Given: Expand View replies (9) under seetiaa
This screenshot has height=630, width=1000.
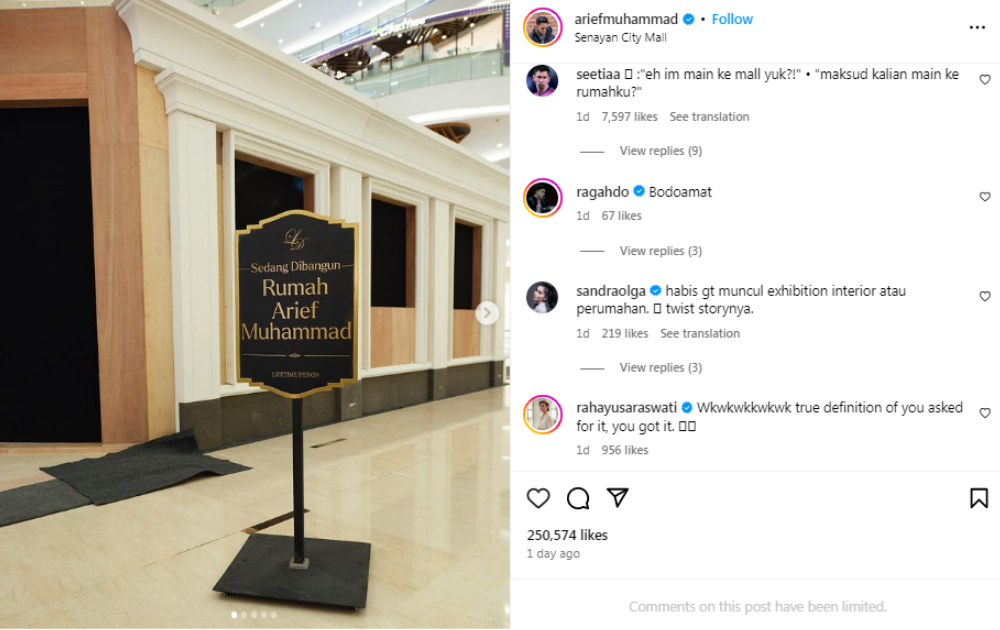Looking at the screenshot, I should pos(661,151).
